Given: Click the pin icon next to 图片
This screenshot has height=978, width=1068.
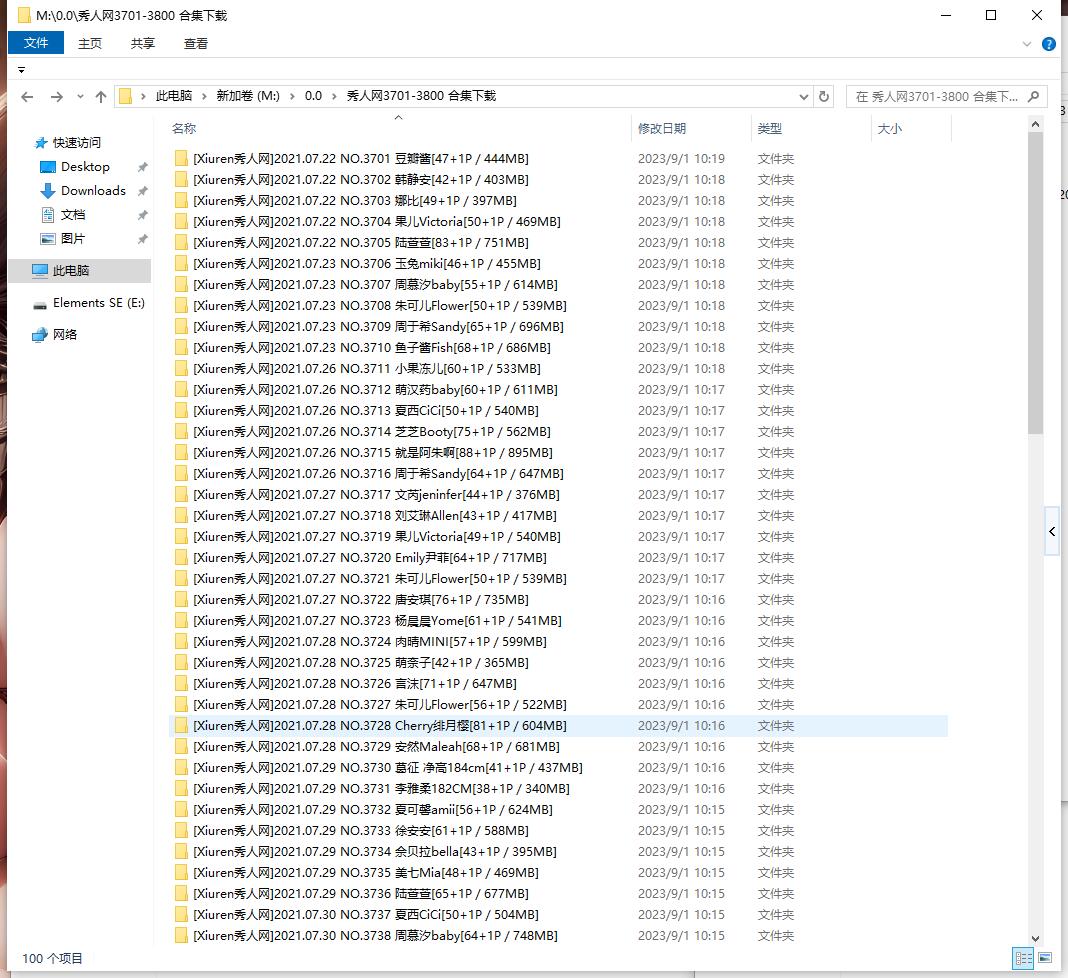Looking at the screenshot, I should coord(142,239).
